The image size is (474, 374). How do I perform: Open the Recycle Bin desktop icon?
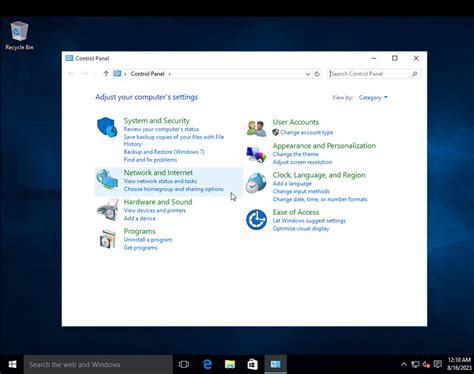pos(19,36)
